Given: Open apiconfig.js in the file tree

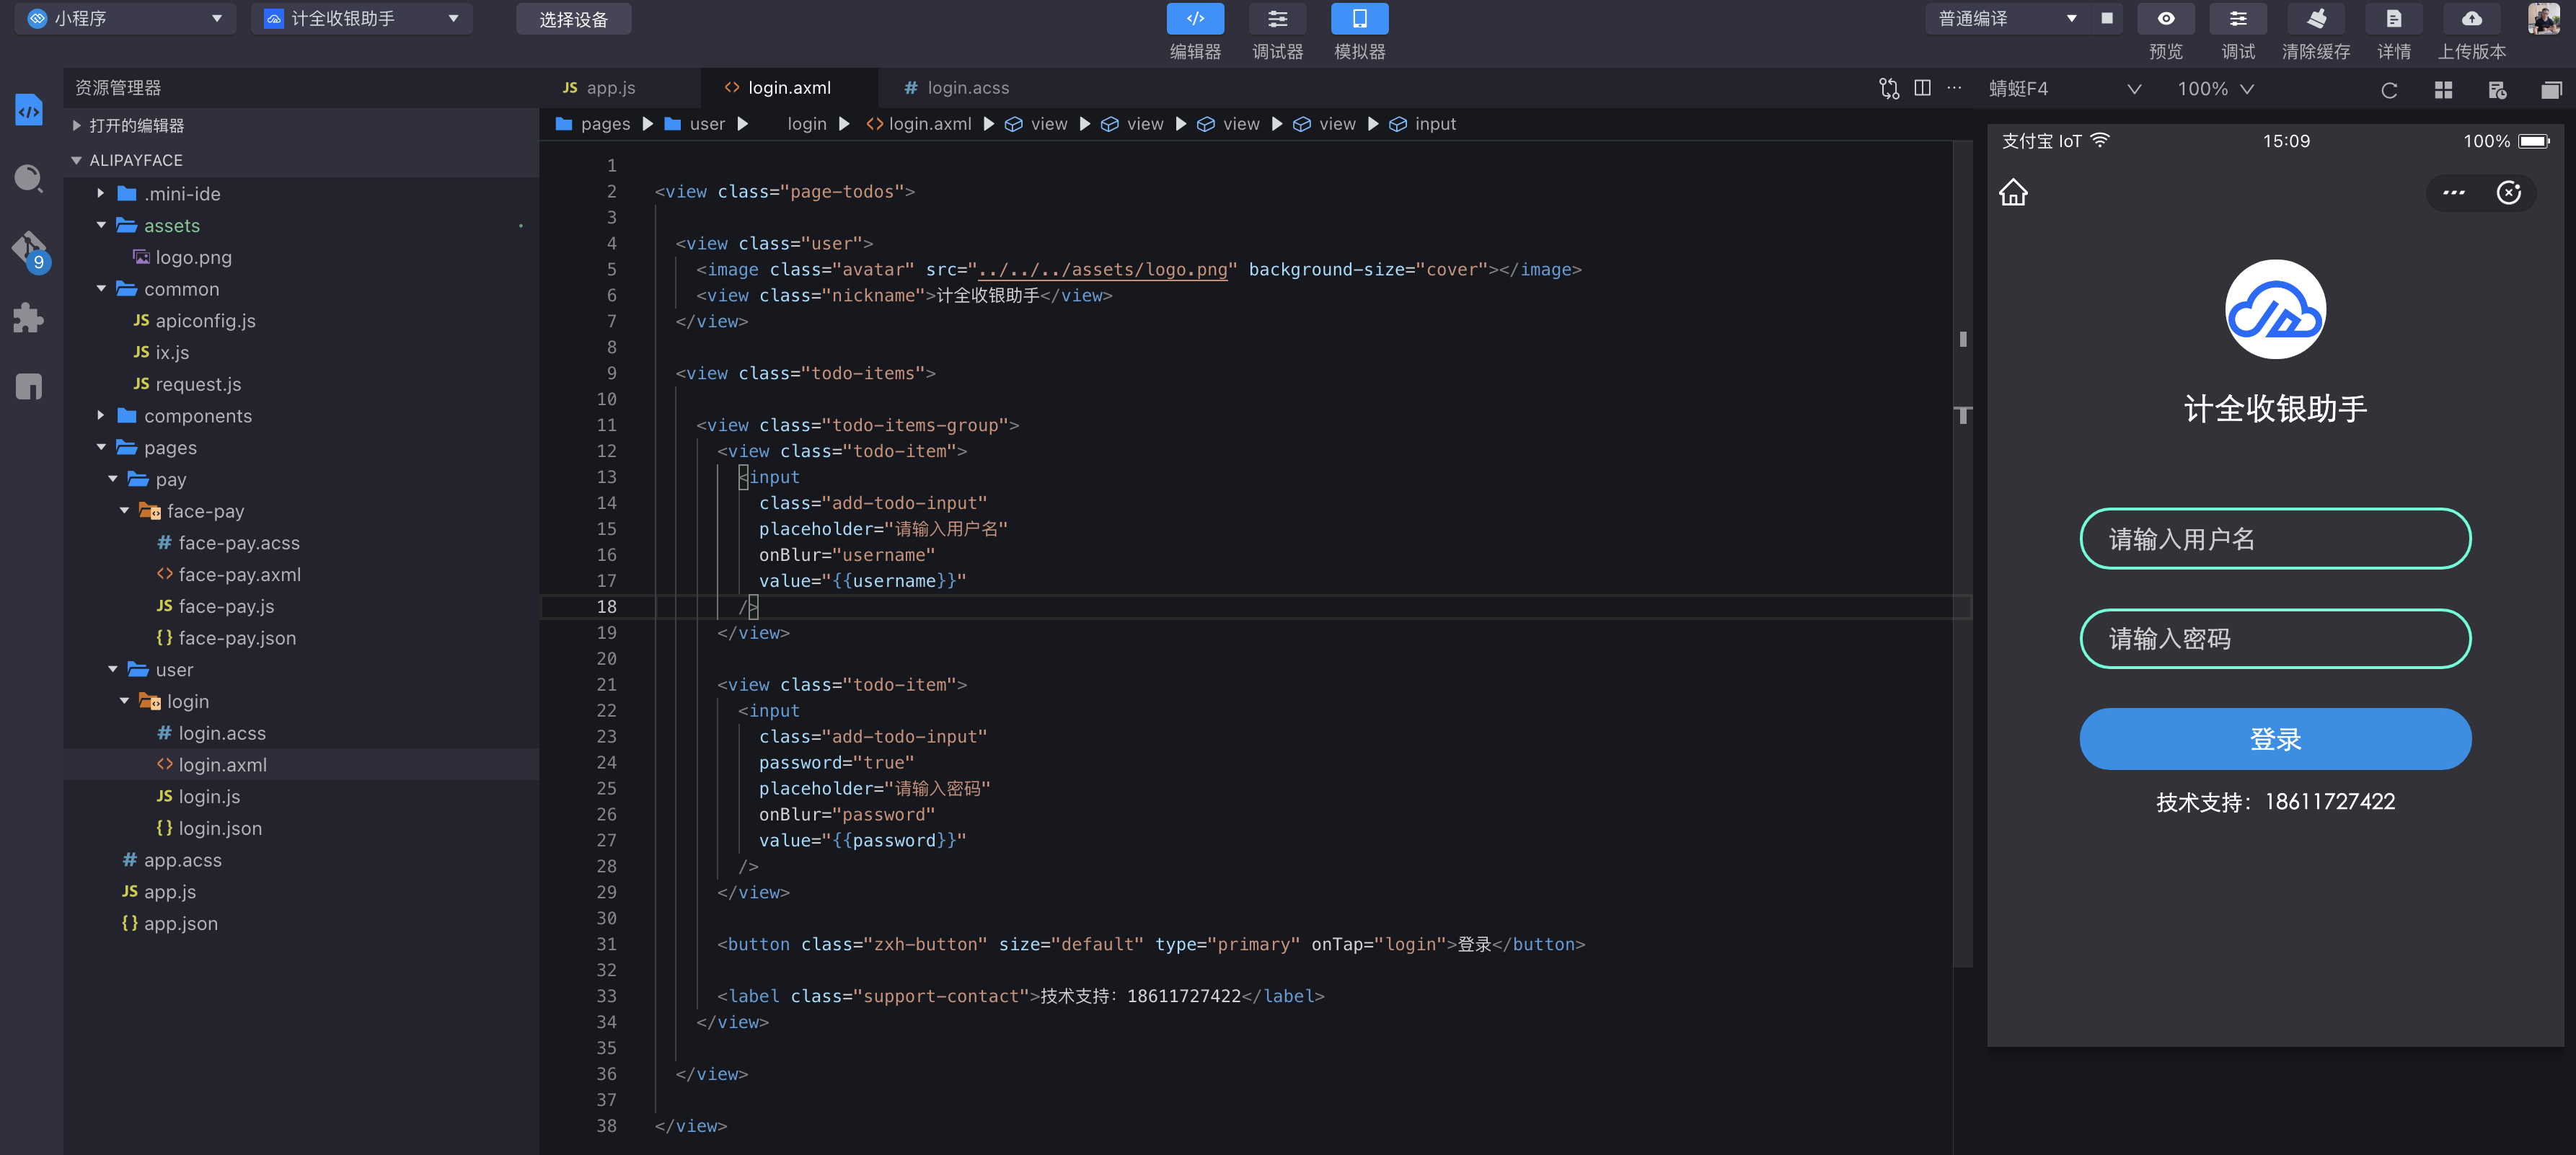Looking at the screenshot, I should click(x=206, y=321).
